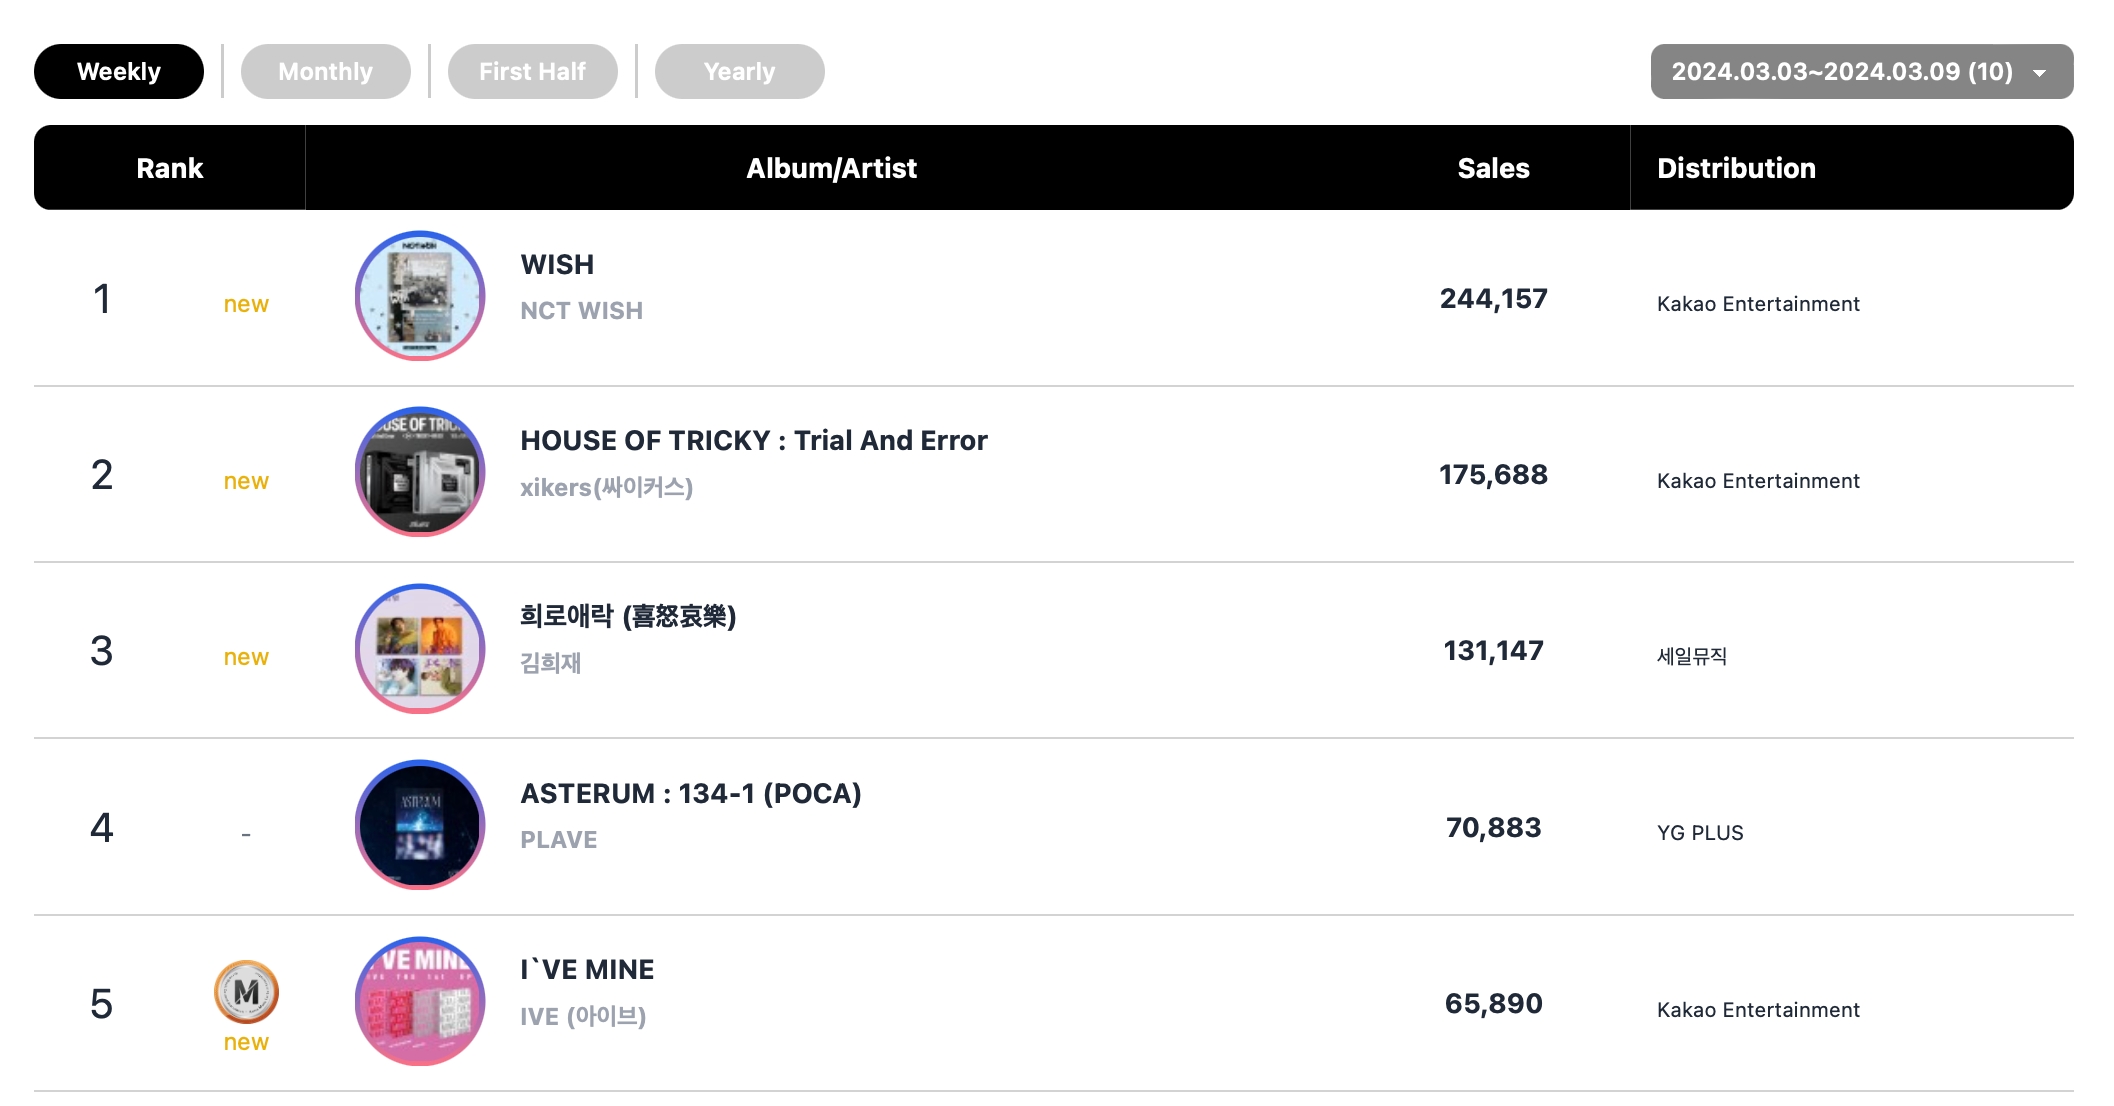Viewport: 2114px width, 1106px height.
Task: Click the WISH album cover thumbnail
Action: 420,296
